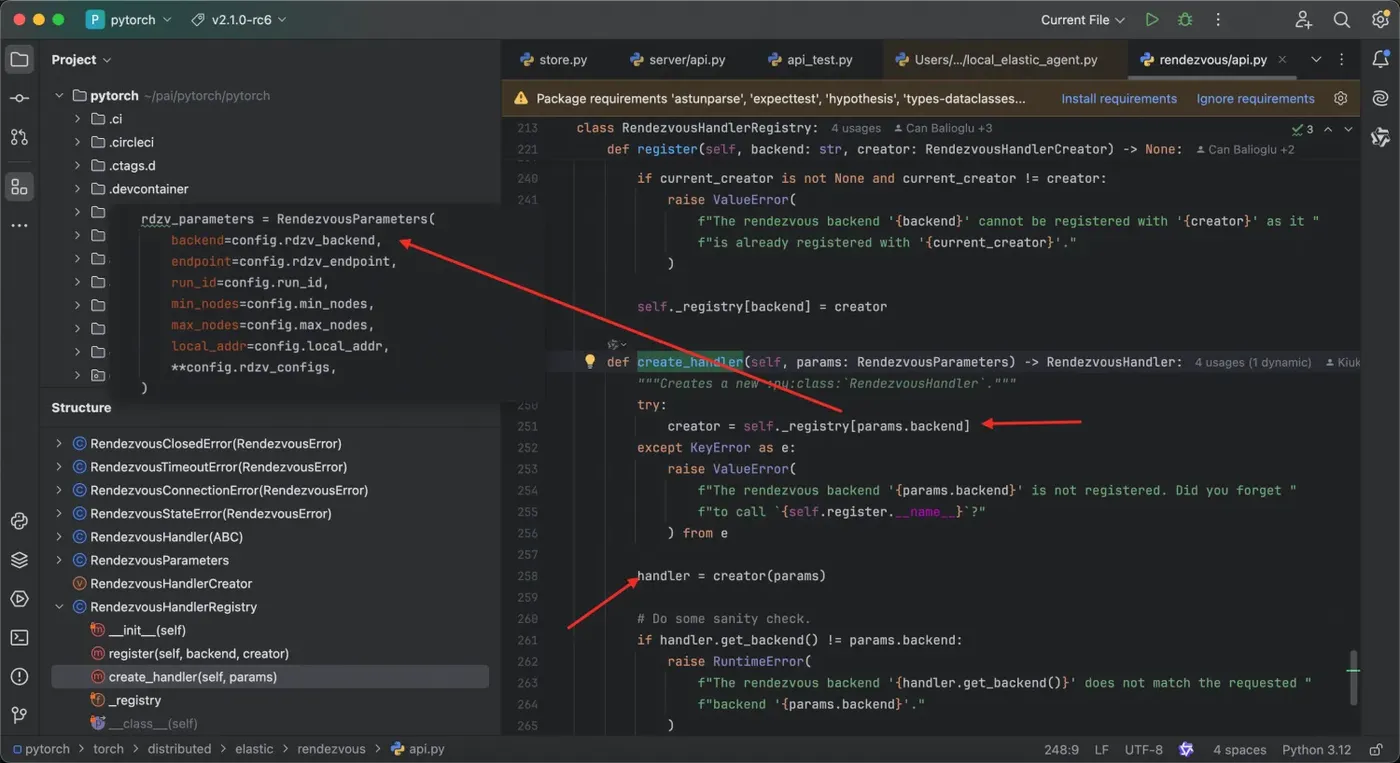Change UTF-8 file encoding in status bar
The width and height of the screenshot is (1400, 763).
(1144, 750)
